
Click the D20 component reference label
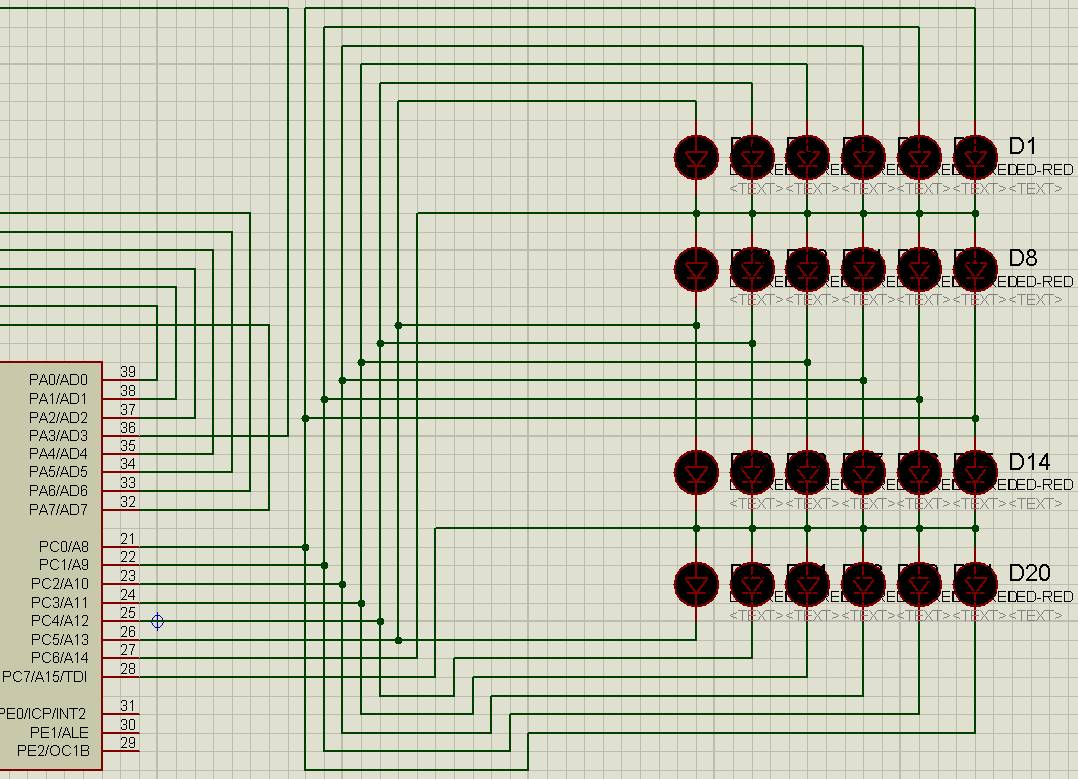tap(1029, 573)
